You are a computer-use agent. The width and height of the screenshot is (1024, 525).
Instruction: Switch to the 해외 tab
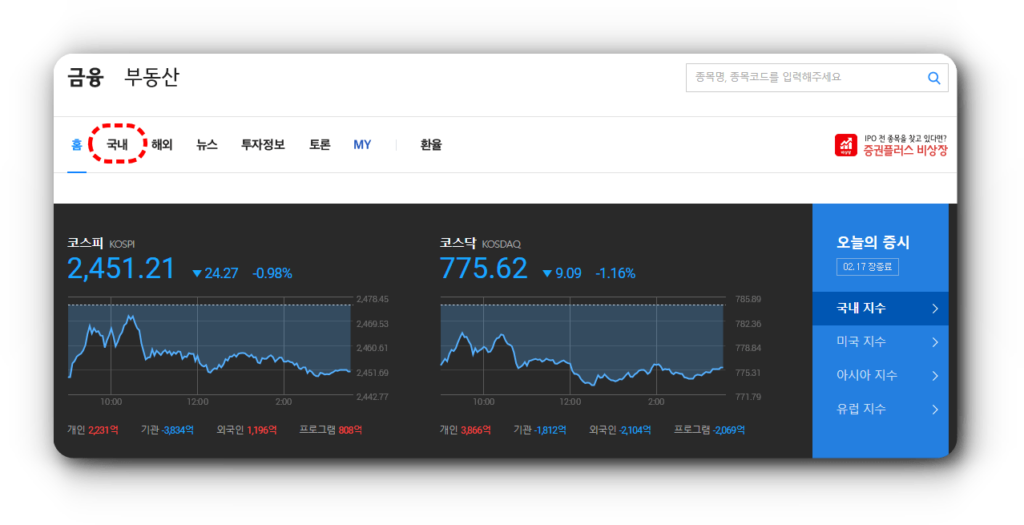162,145
